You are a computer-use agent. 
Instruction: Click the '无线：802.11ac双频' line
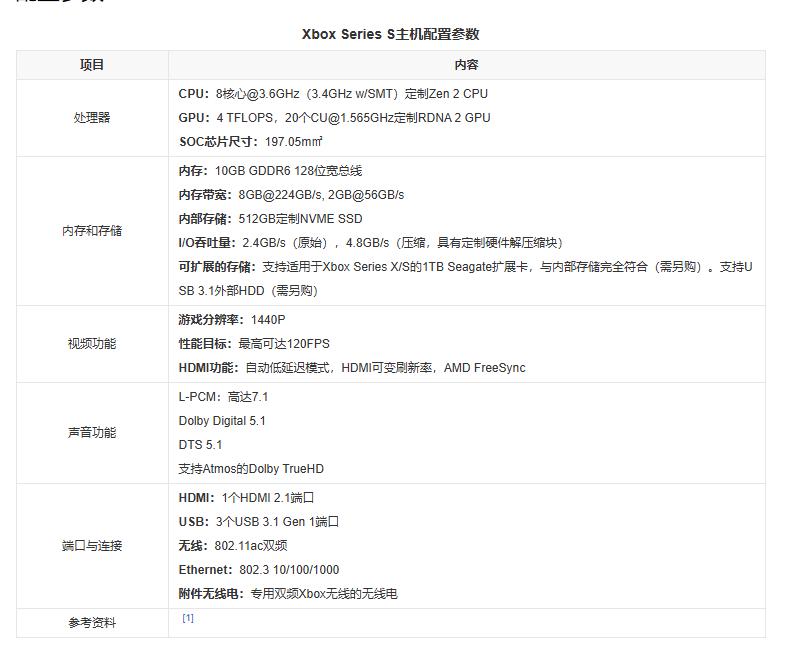click(233, 545)
